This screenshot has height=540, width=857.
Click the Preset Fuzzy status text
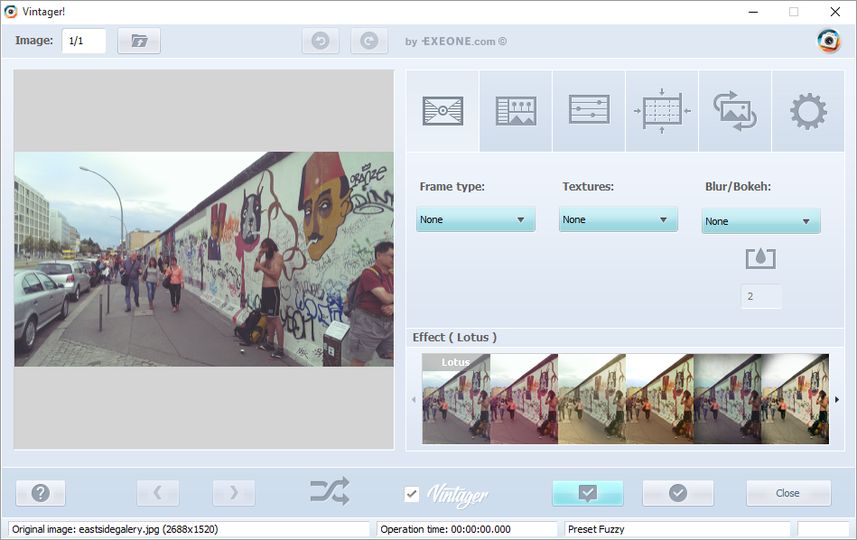click(596, 529)
